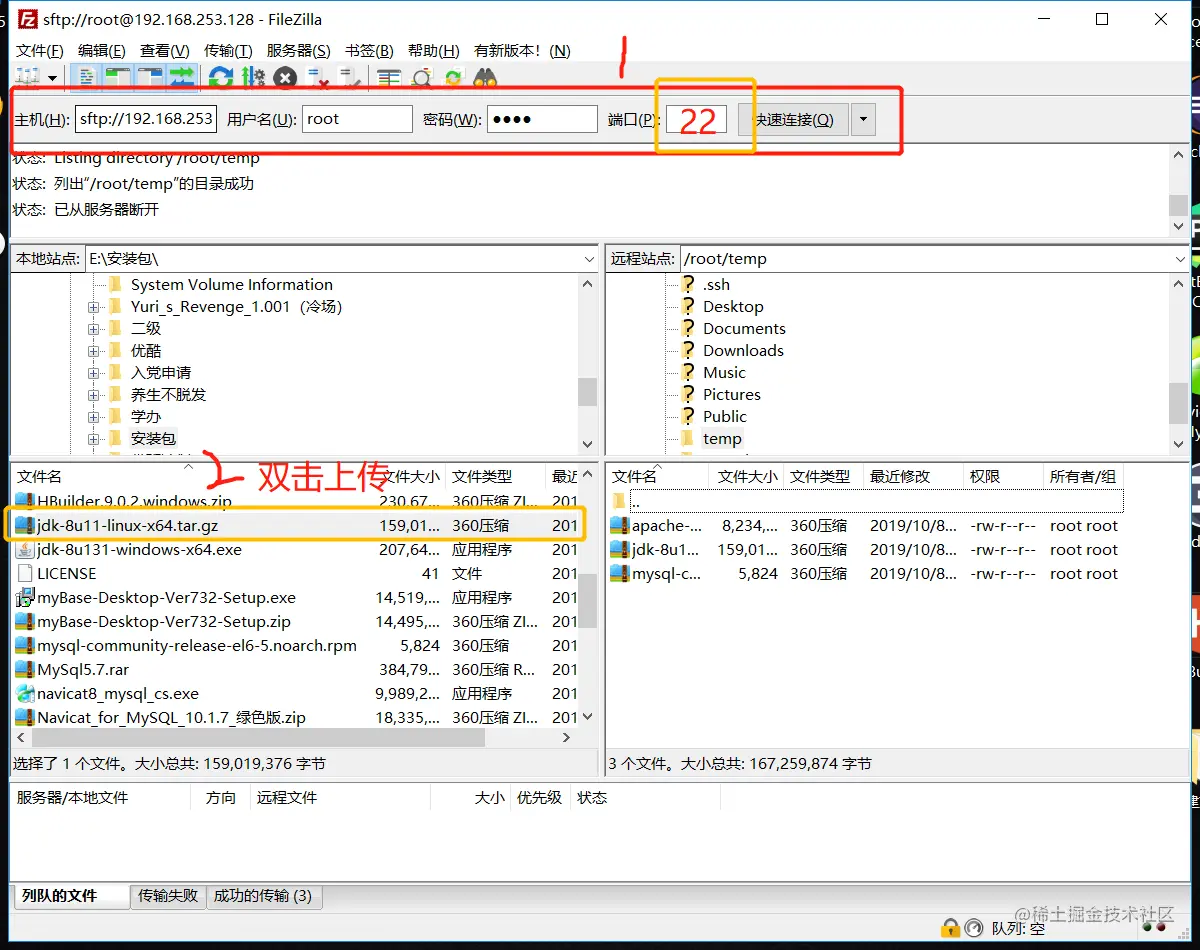Open the 编辑(E) menu
This screenshot has width=1200, height=950.
pyautogui.click(x=102, y=50)
